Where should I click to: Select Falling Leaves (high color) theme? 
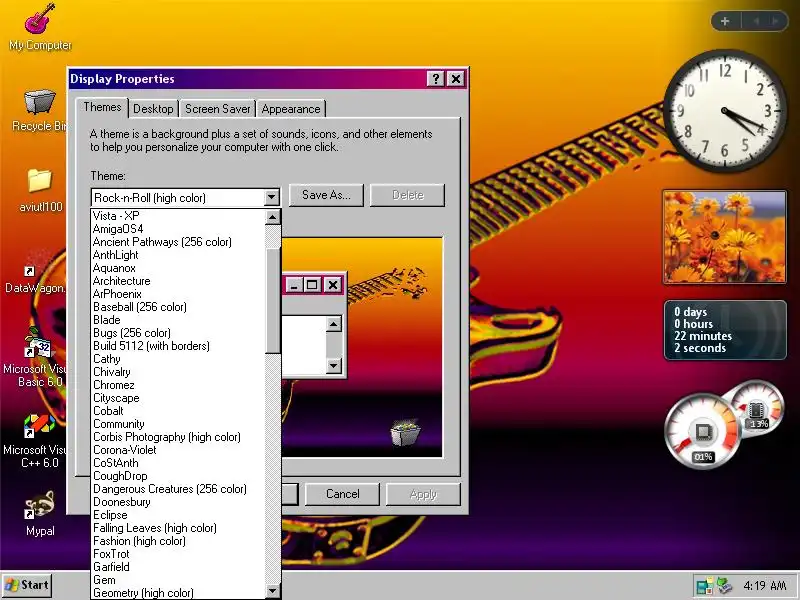[x=179, y=528]
